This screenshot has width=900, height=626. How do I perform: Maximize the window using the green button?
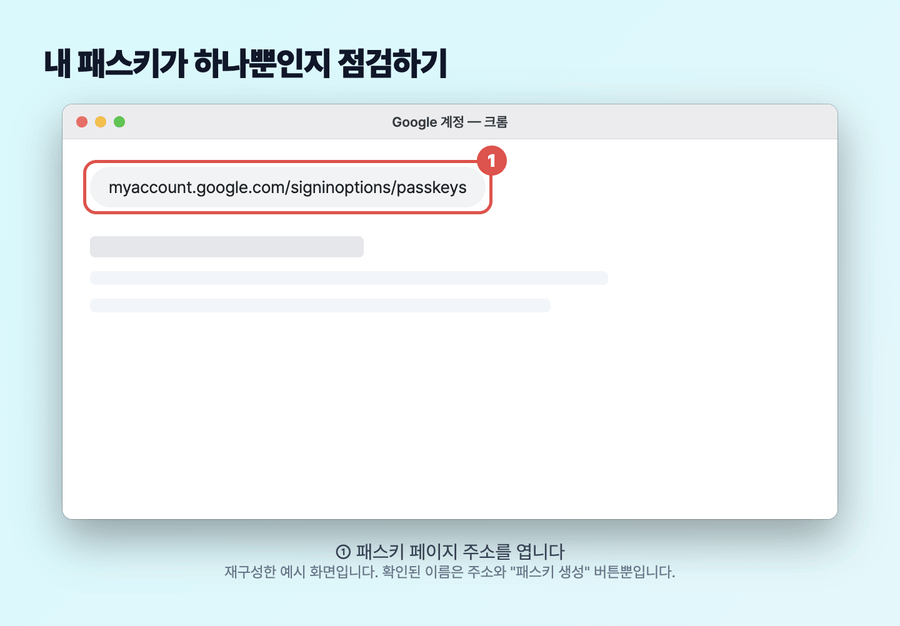(119, 122)
